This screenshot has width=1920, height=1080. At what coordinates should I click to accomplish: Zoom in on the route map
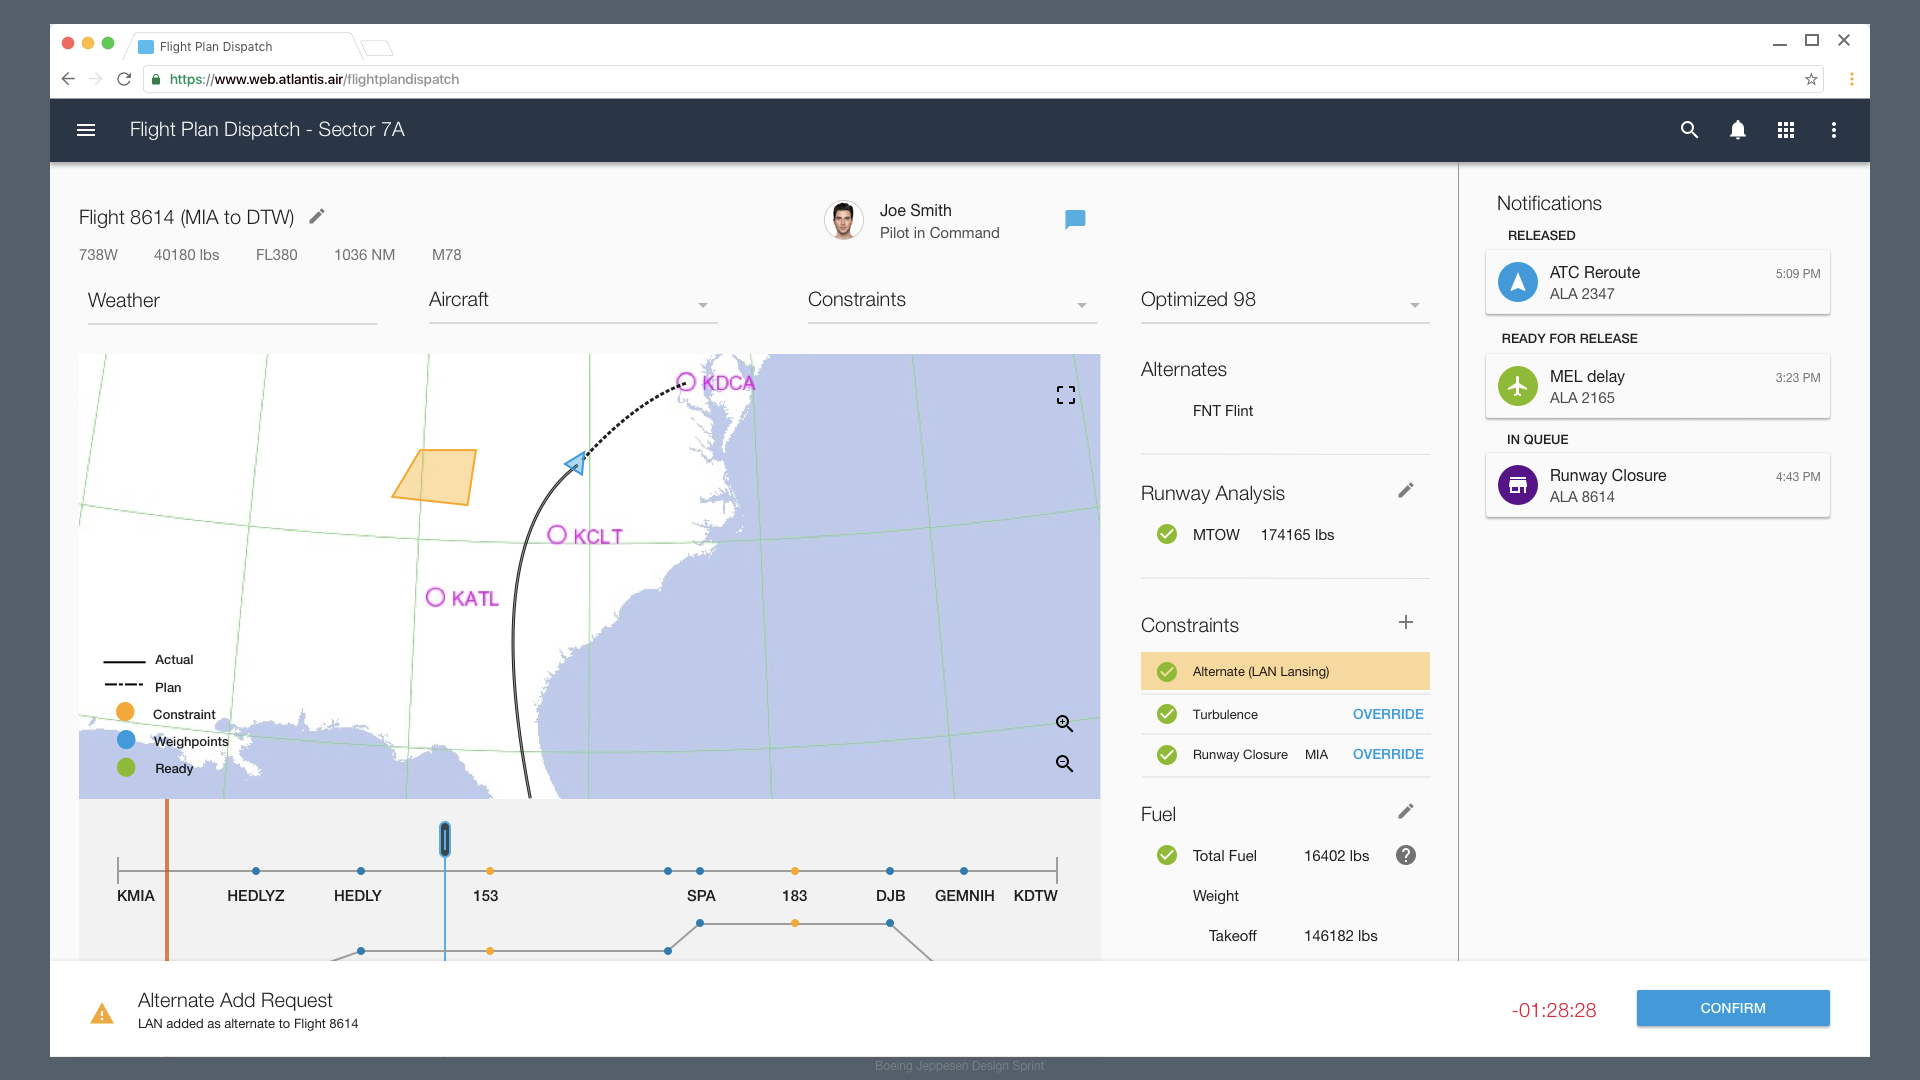coord(1063,723)
